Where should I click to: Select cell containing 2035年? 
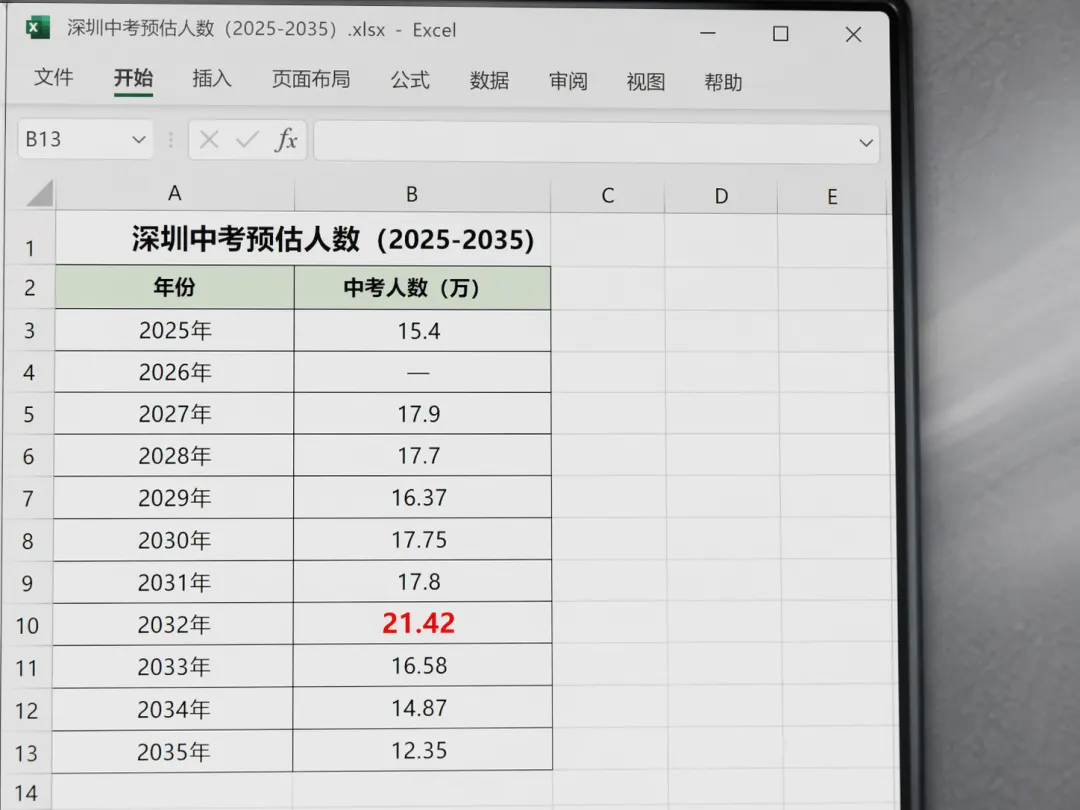pos(172,751)
